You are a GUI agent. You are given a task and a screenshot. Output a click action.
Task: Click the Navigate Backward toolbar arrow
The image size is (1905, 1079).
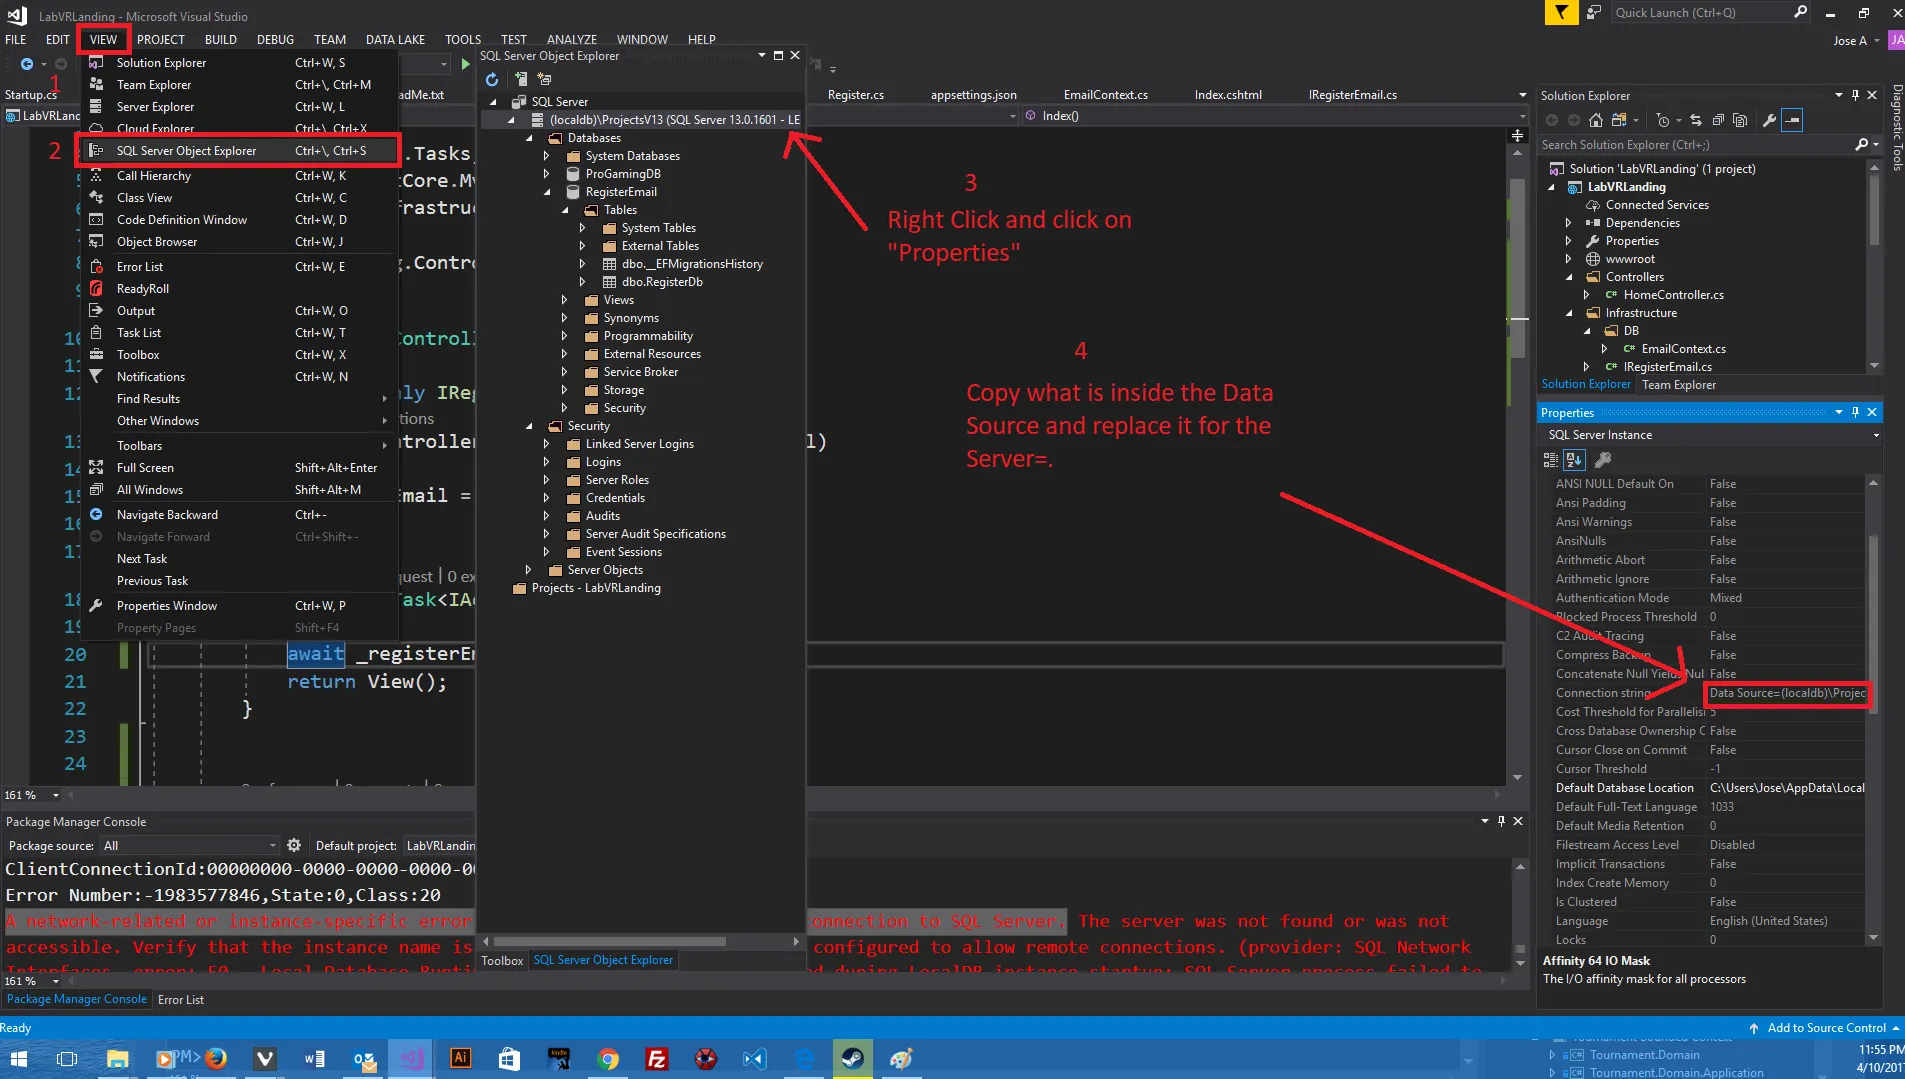tap(27, 64)
